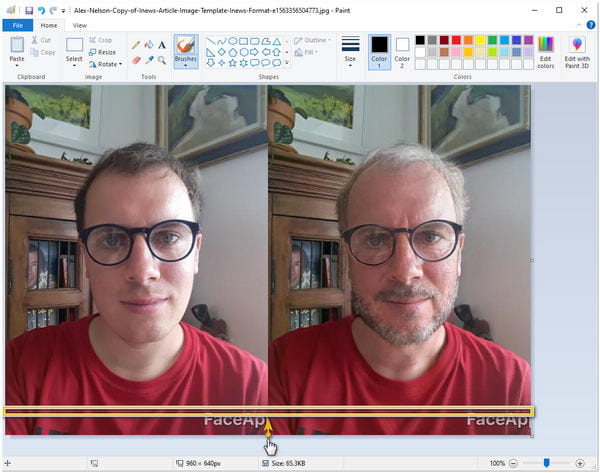Open Customize Quick Access Toolbar arrow
Image resolution: width=600 pixels, height=473 pixels.
64,11
